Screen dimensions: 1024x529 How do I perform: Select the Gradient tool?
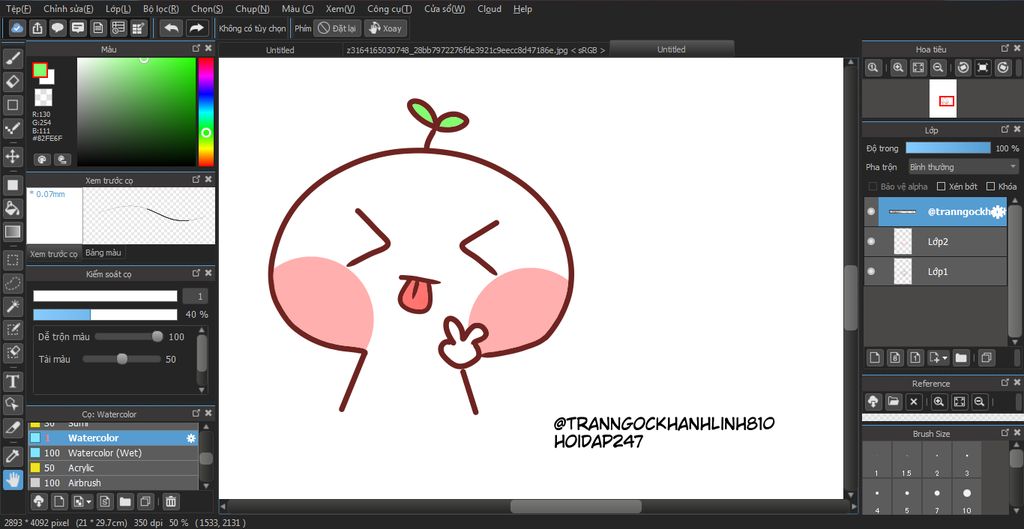pos(13,231)
